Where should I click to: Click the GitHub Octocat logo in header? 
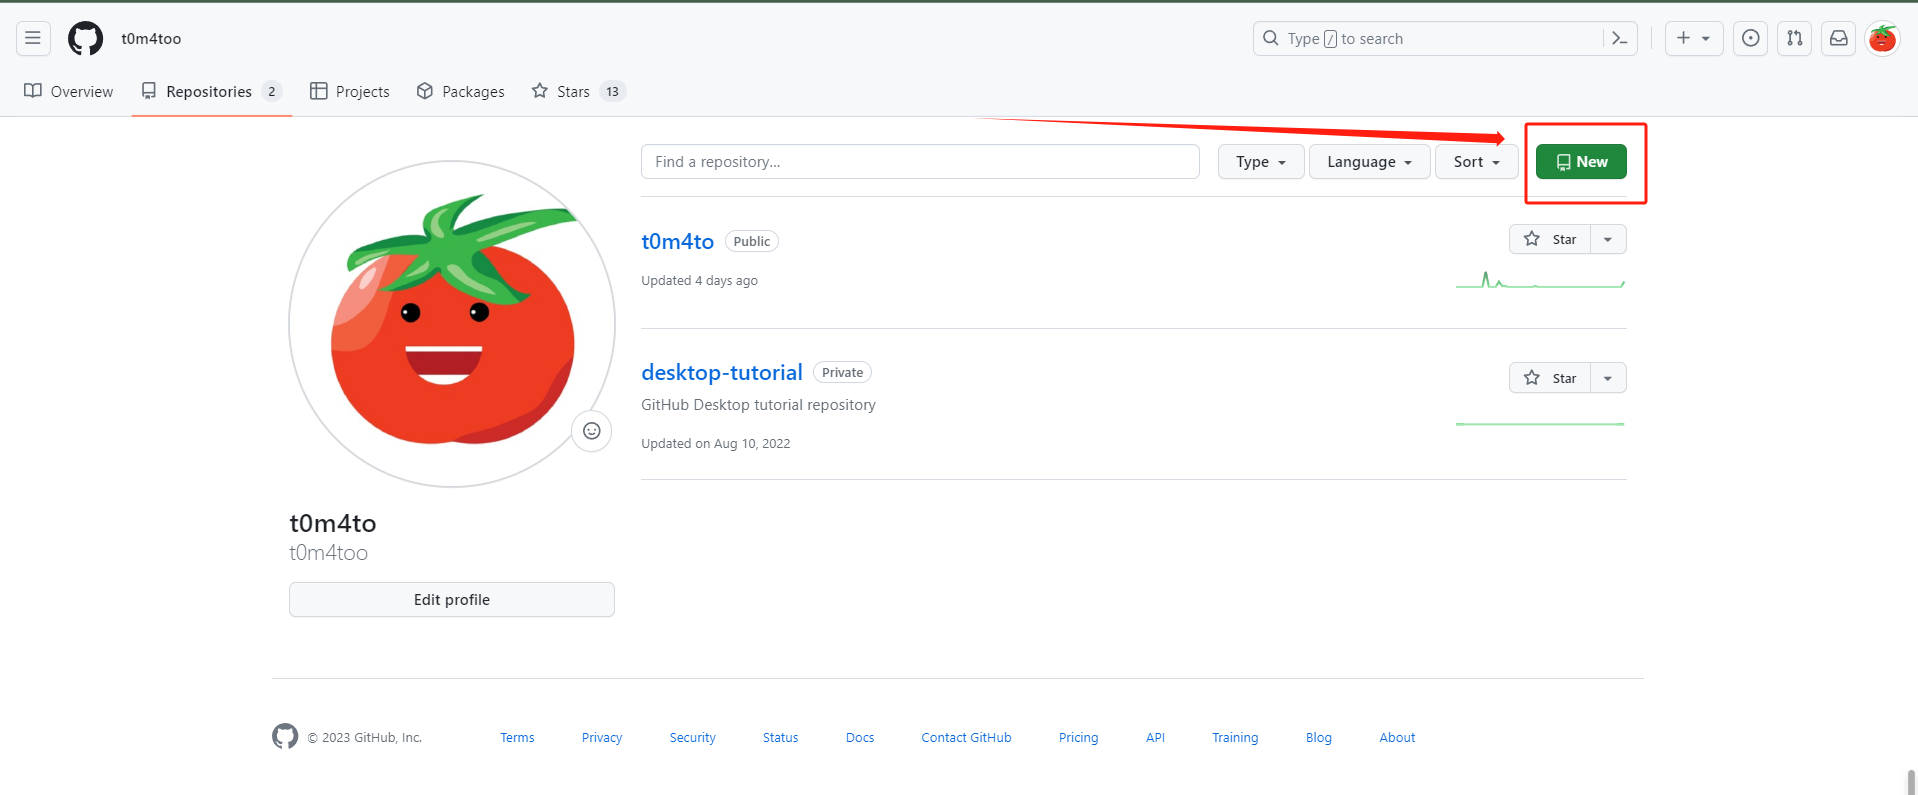coord(85,38)
